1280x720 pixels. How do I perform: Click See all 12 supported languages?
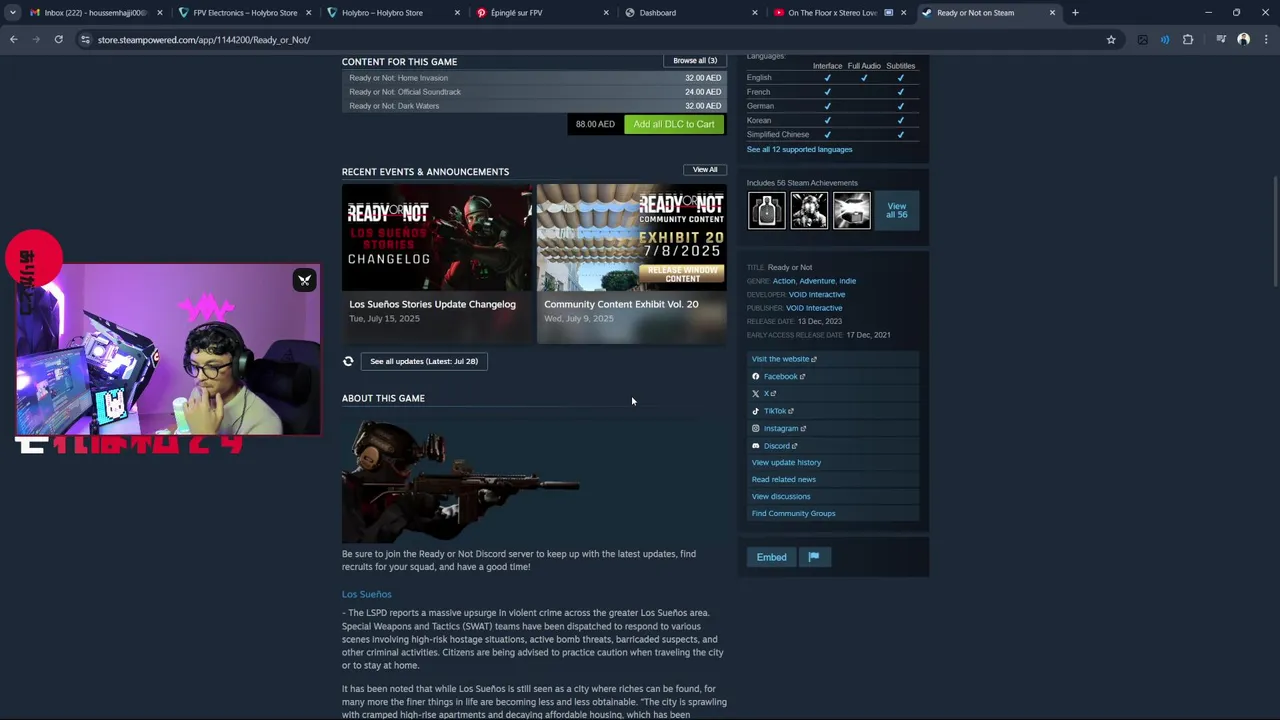[799, 150]
